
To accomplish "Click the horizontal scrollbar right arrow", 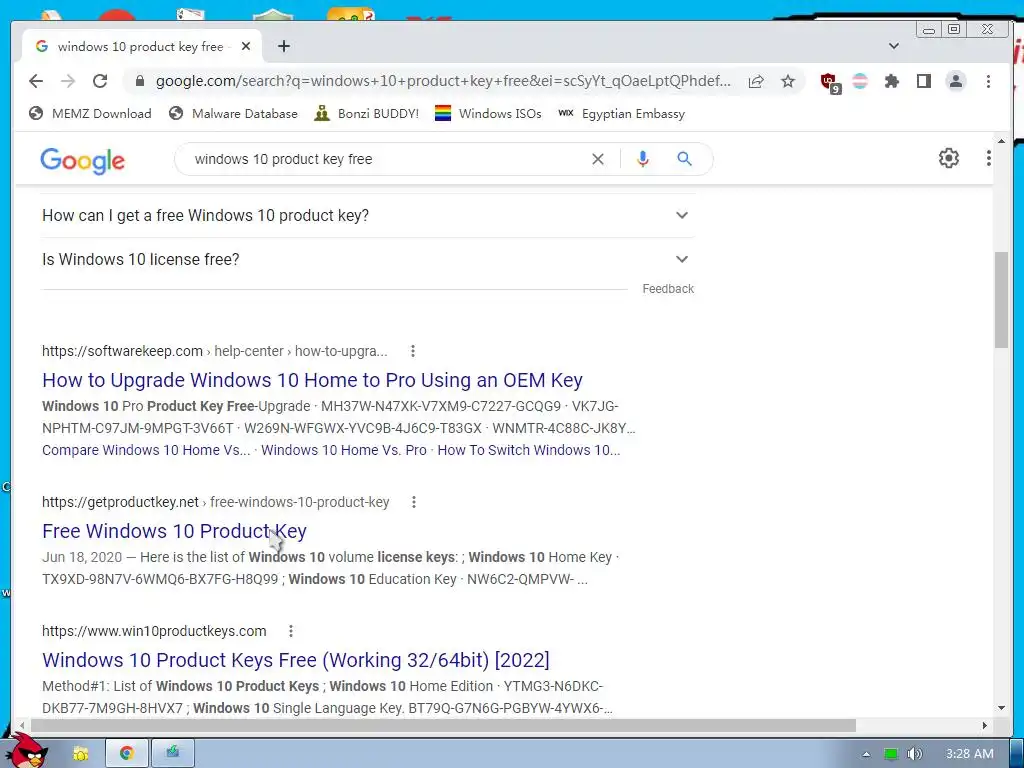I will [984, 726].
